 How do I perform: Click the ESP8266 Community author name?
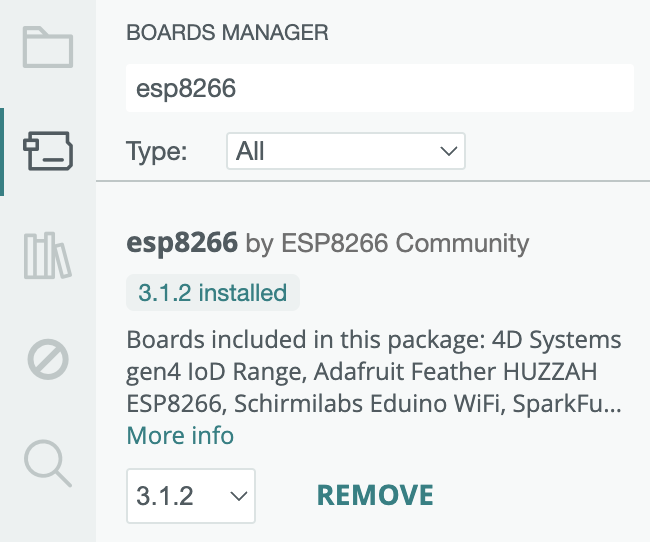coord(405,243)
